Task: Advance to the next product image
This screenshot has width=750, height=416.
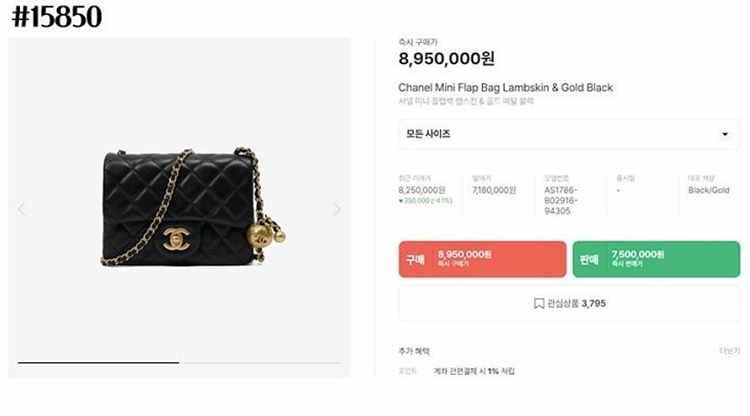Action: [337, 208]
